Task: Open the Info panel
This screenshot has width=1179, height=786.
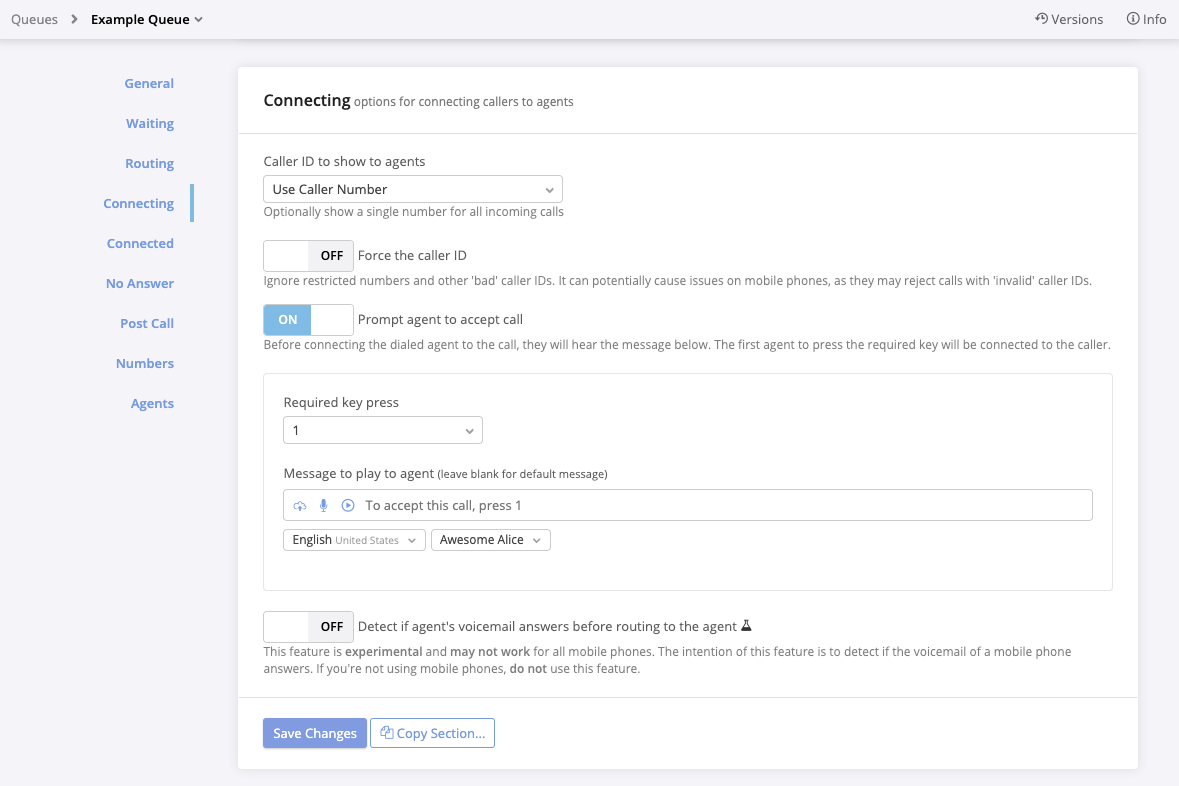Action: click(x=1146, y=19)
